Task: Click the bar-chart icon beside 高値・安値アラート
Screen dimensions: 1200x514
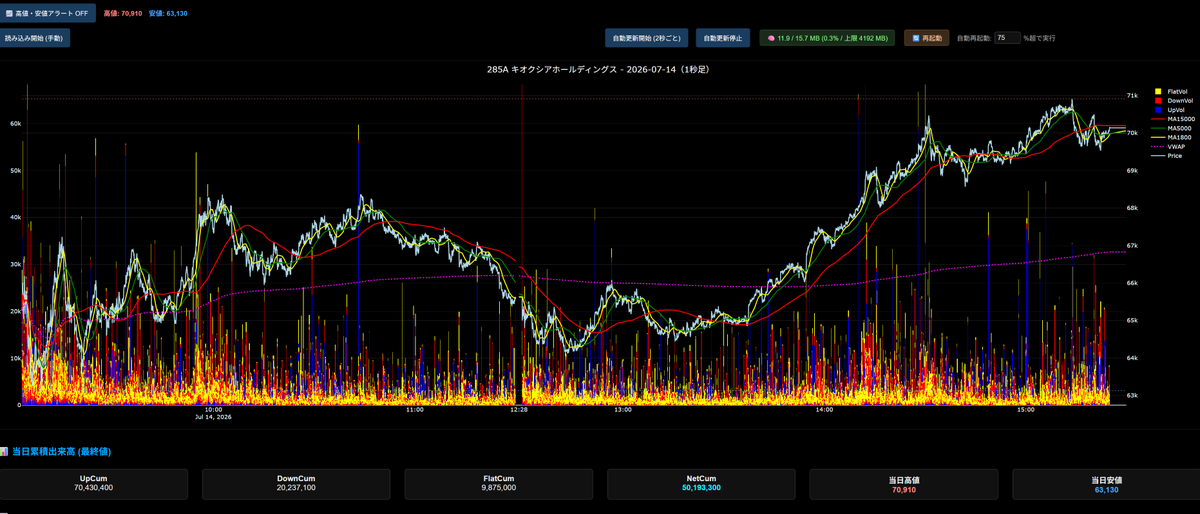Action: pyautogui.click(x=10, y=13)
